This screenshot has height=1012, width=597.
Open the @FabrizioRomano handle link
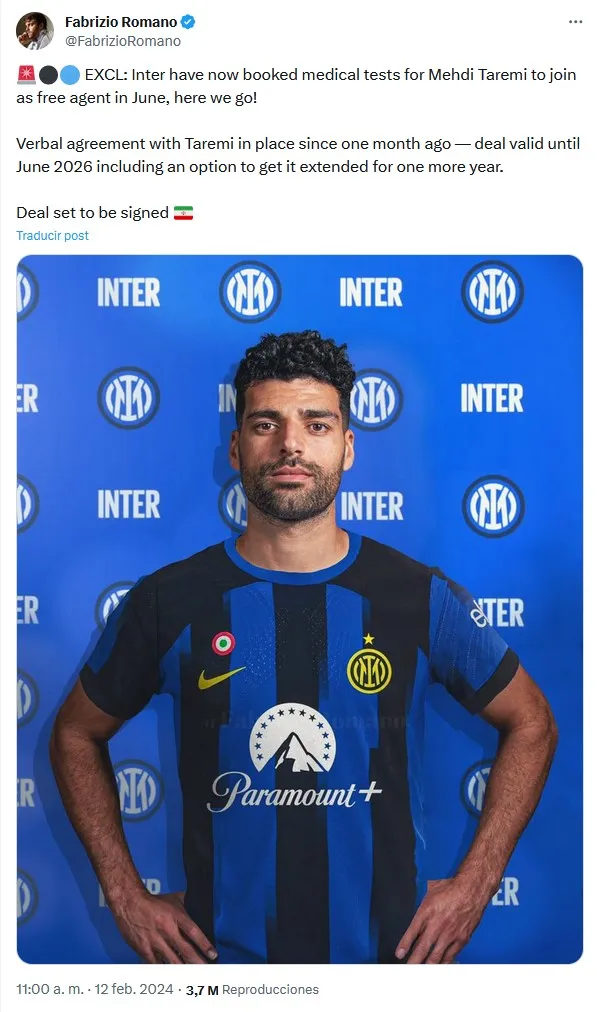click(123, 41)
